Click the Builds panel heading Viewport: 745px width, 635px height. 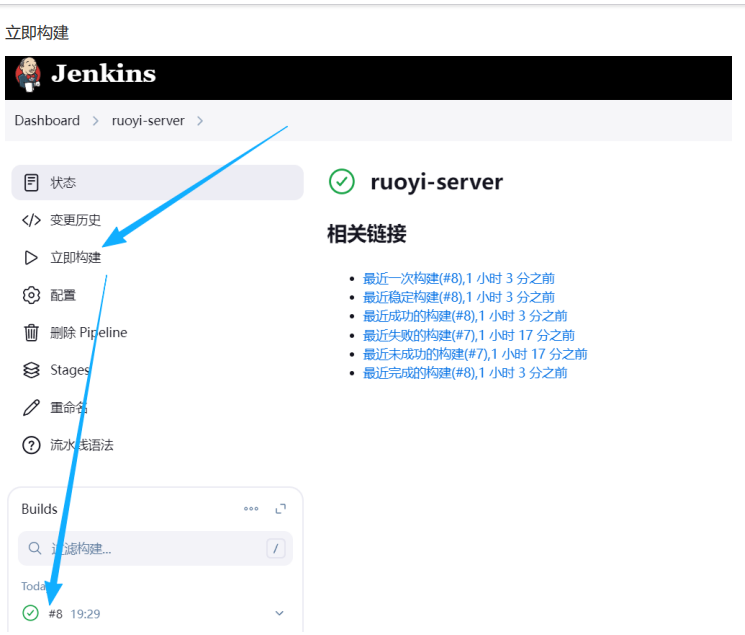(x=39, y=509)
